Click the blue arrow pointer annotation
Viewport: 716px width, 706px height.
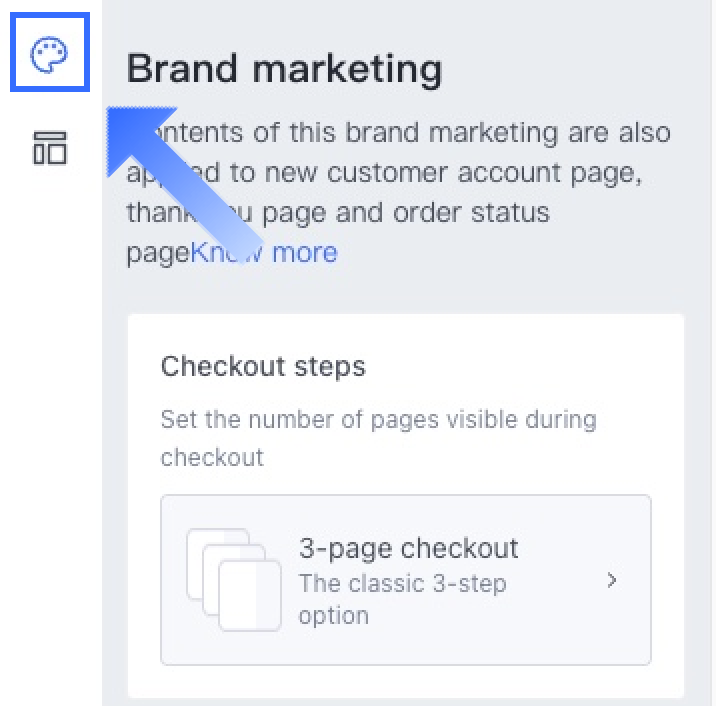[184, 185]
